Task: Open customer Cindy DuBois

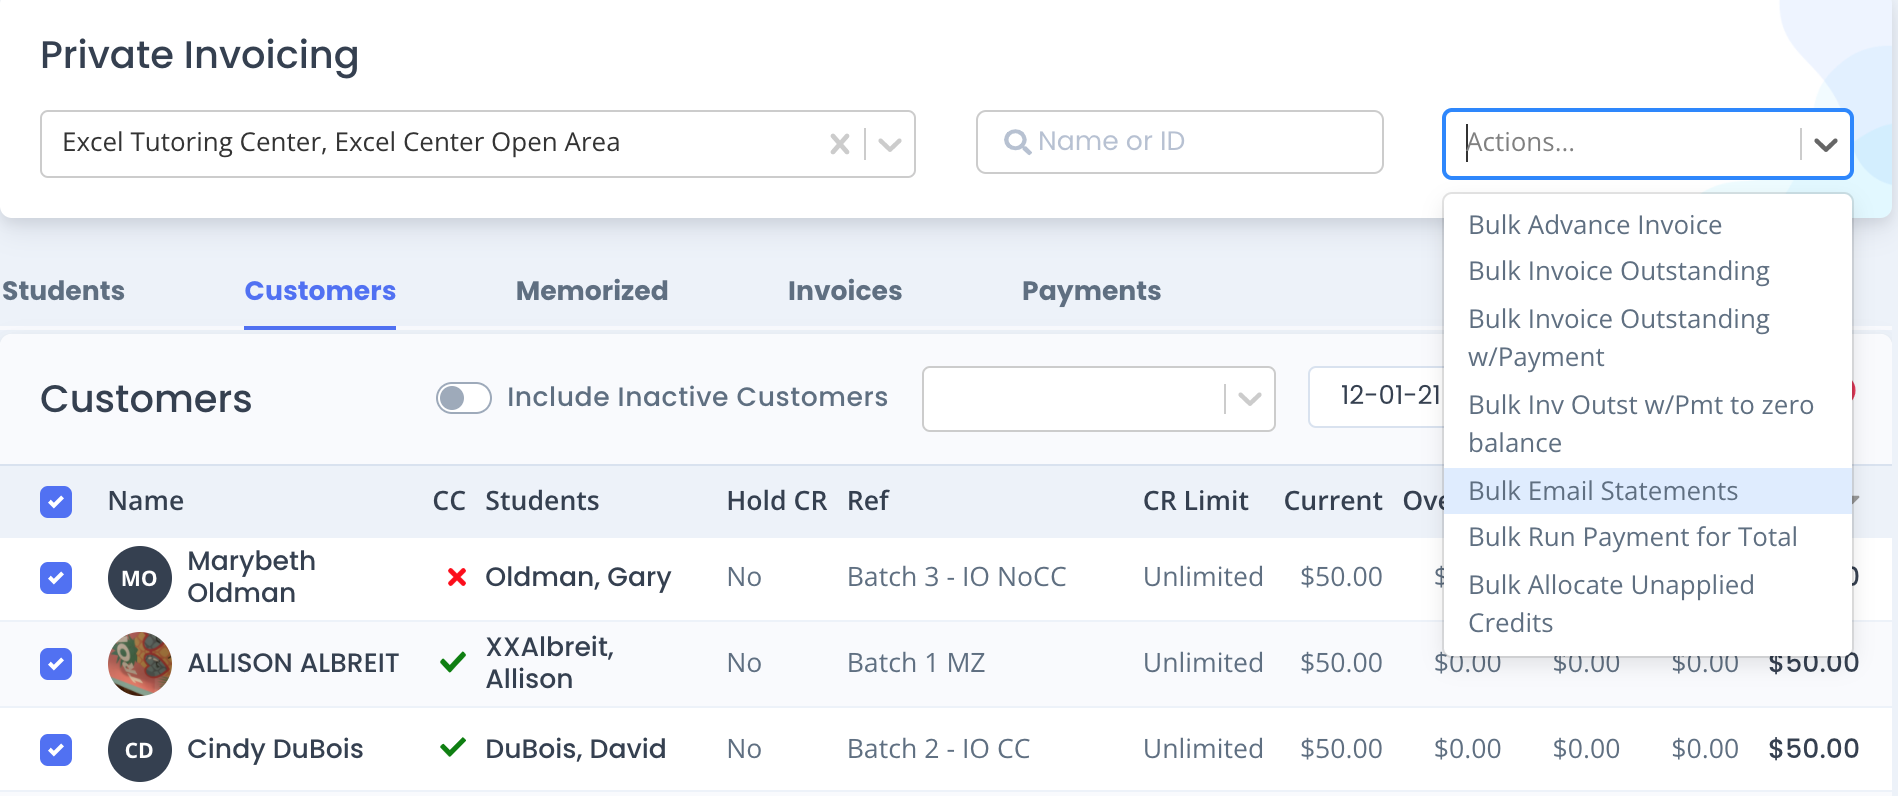Action: click(x=275, y=749)
